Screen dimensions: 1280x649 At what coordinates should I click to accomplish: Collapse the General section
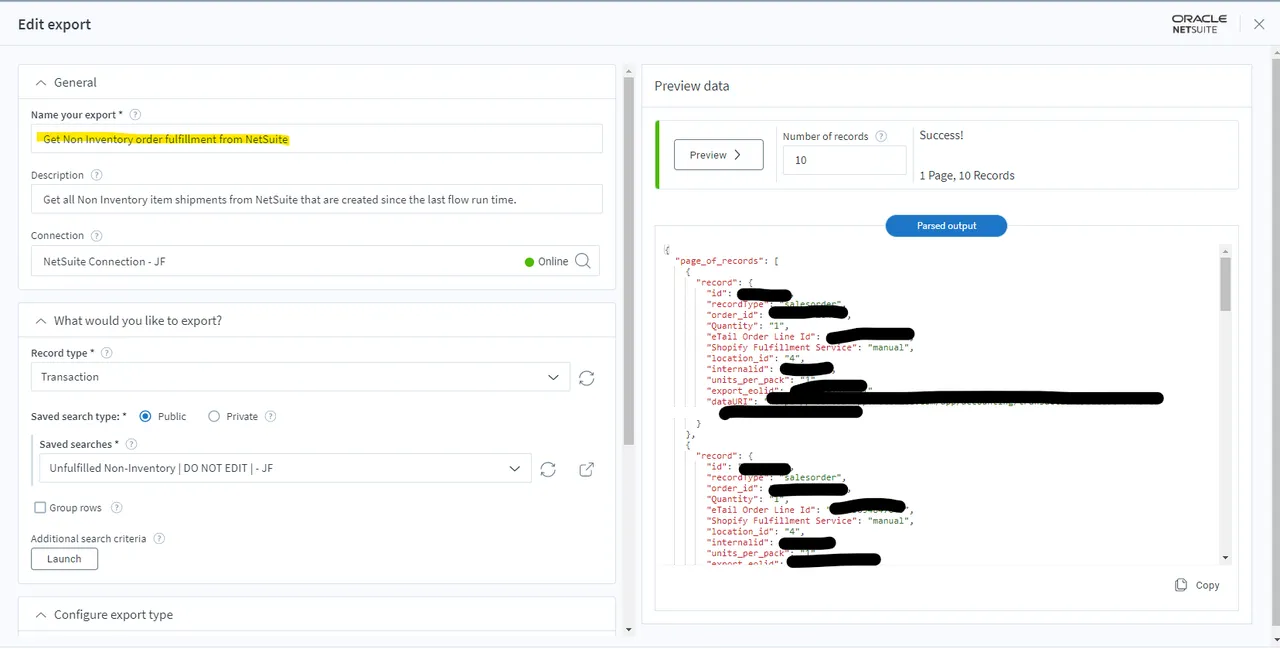[x=41, y=83]
